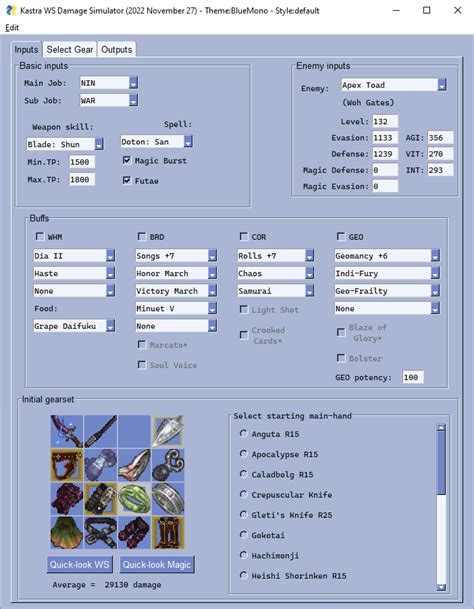Focus the enemy Level field
Image resolution: width=474 pixels, height=609 pixels.
click(385, 121)
